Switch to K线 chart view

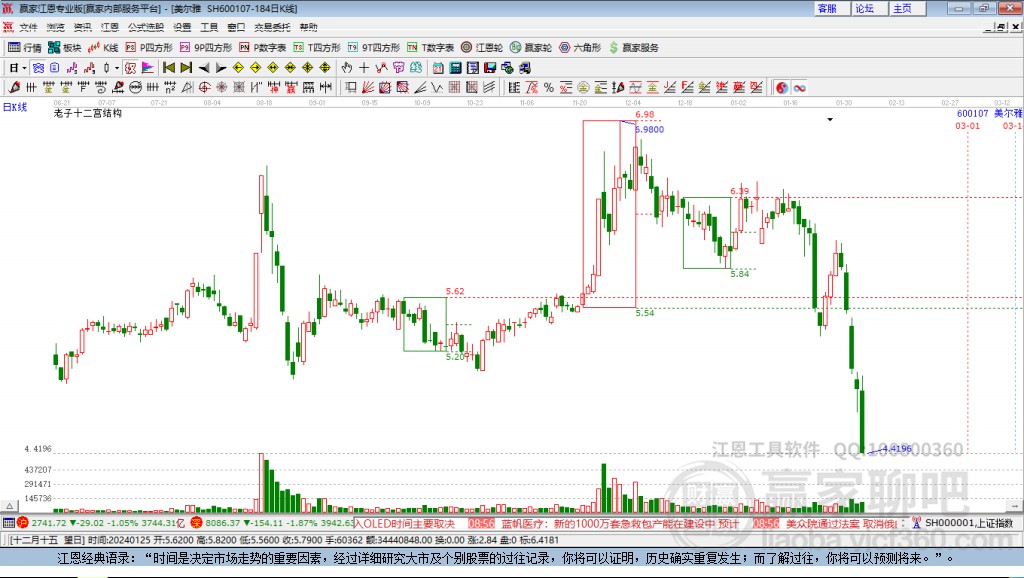coord(103,48)
